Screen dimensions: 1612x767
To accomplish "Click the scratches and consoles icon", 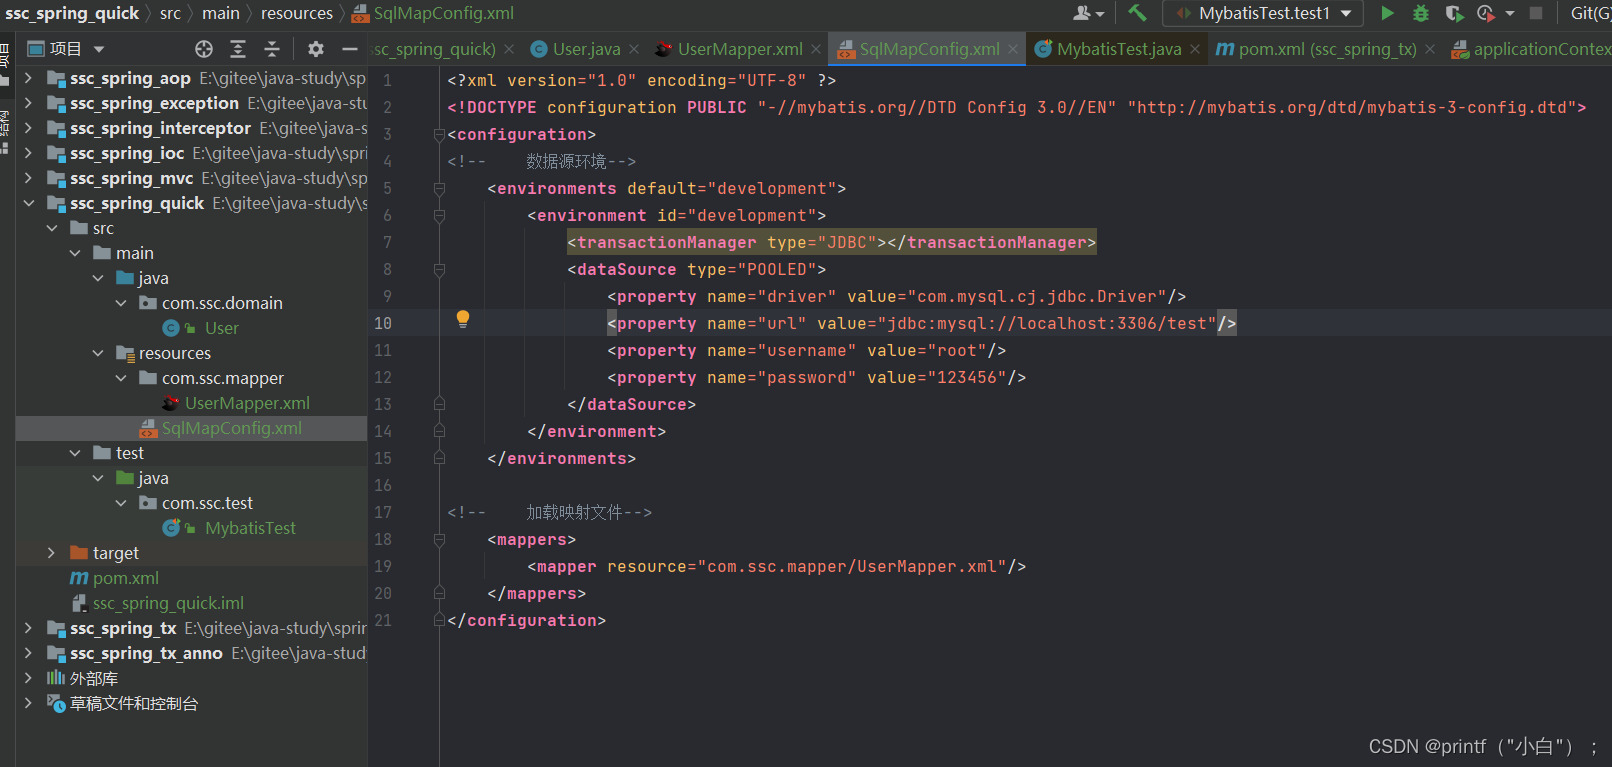I will (x=56, y=703).
